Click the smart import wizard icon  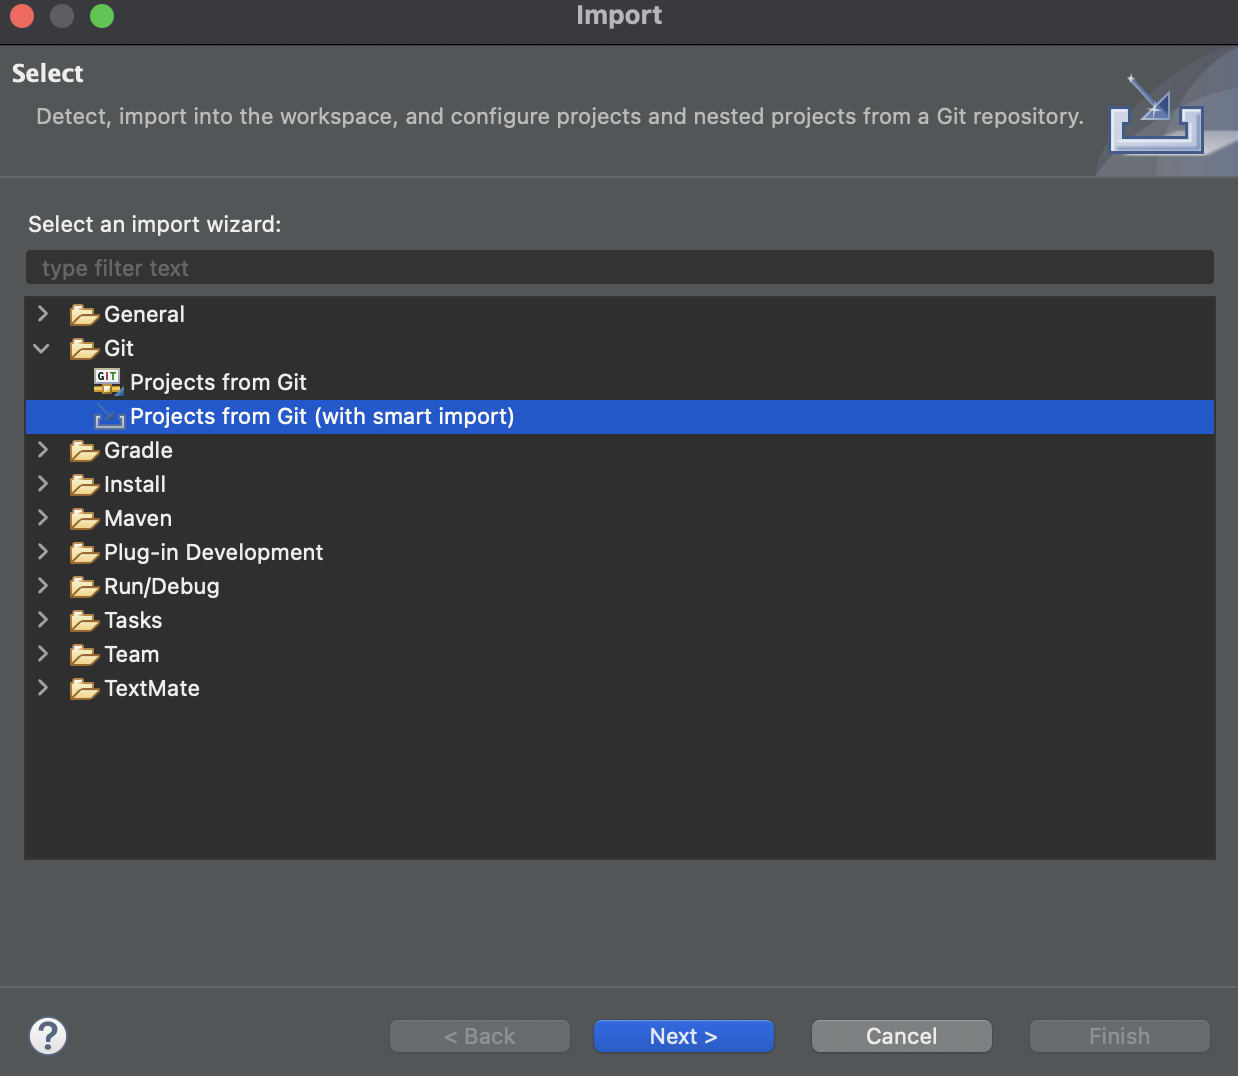tap(109, 416)
